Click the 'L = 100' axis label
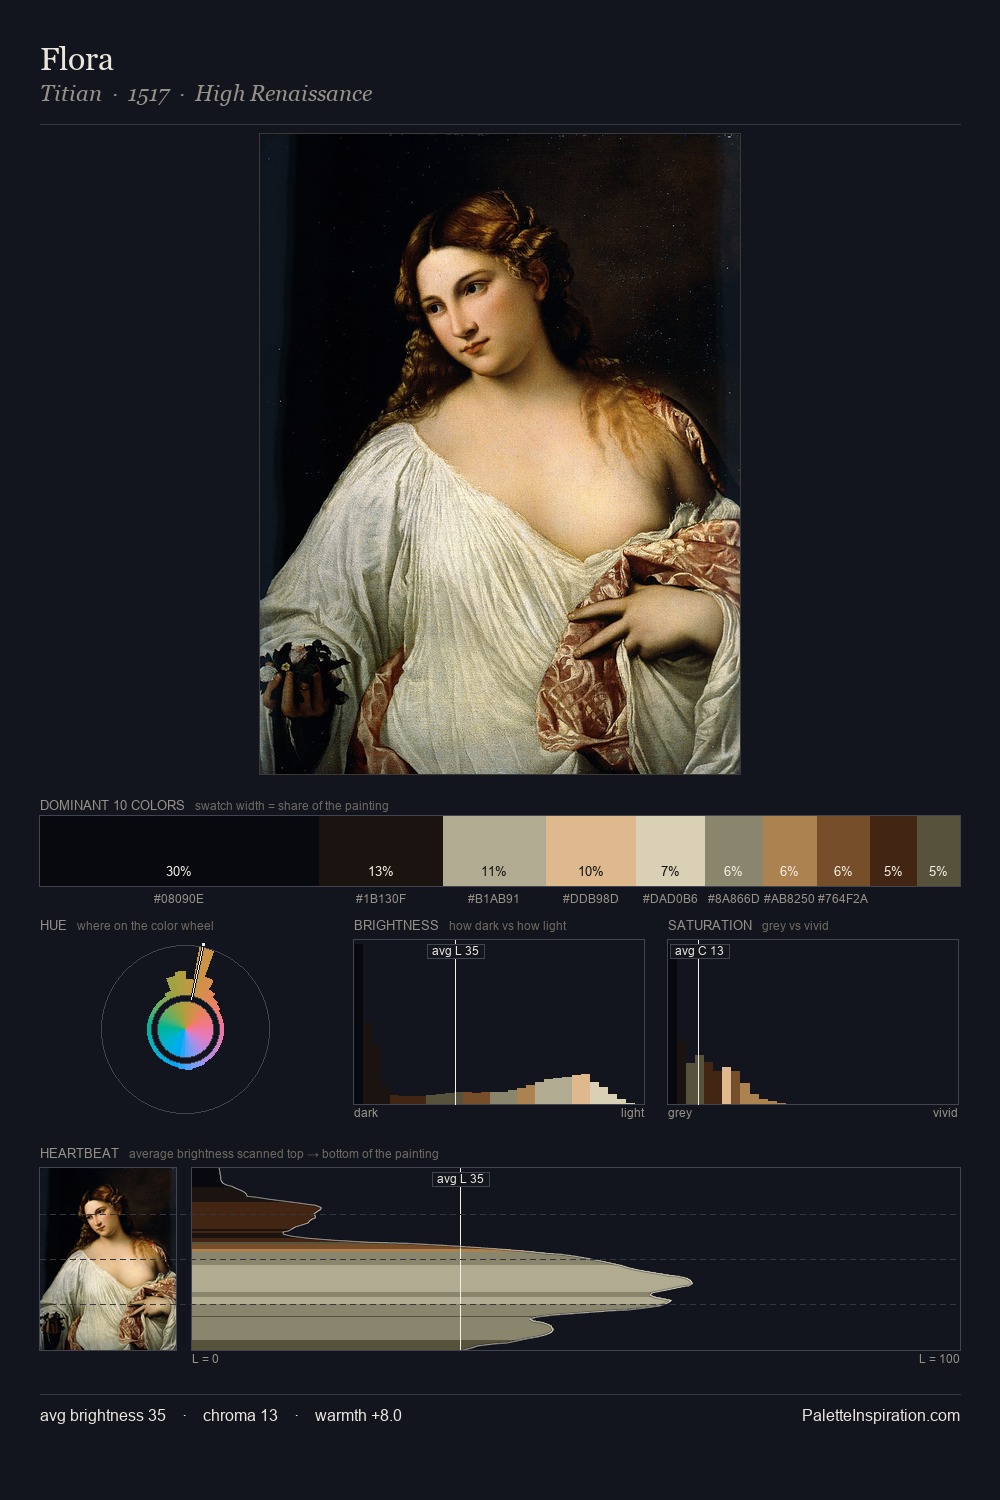 click(x=939, y=1359)
